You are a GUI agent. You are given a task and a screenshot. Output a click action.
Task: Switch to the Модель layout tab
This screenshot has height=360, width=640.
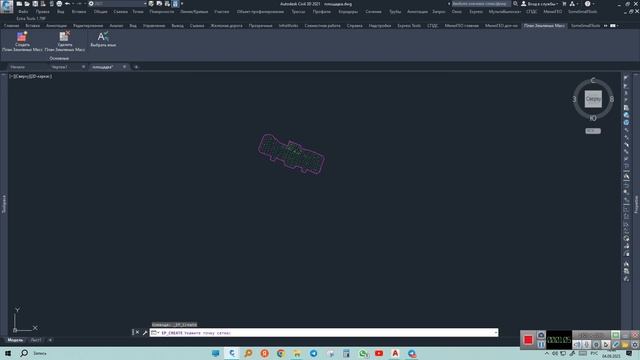(x=15, y=340)
